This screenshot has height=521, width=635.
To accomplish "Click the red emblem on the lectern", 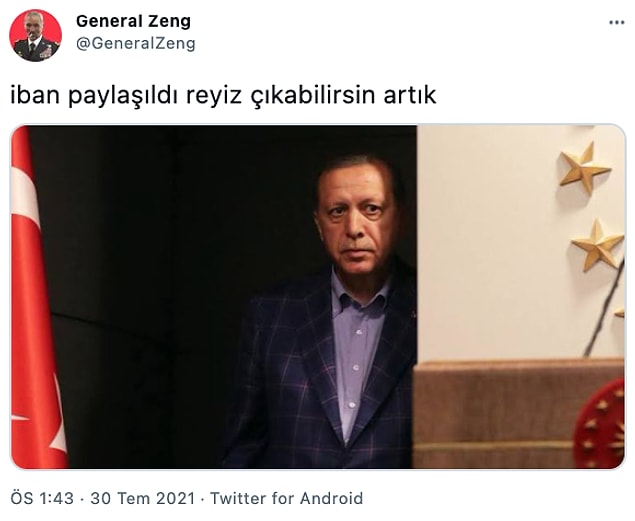I will point(600,425).
